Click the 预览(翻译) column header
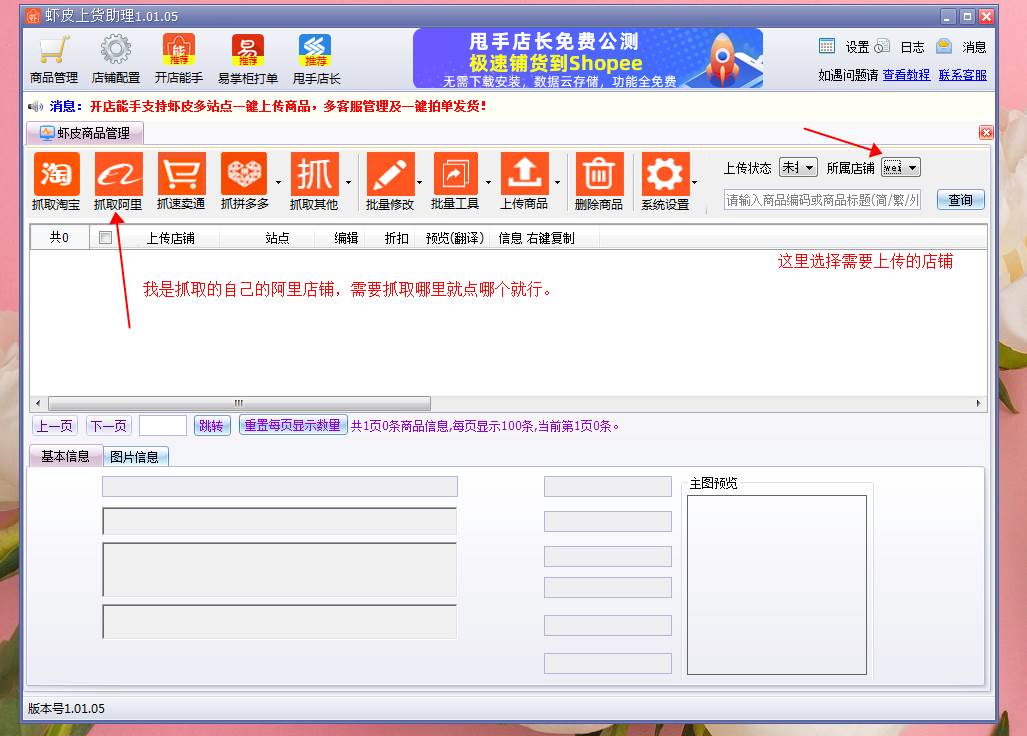 455,238
